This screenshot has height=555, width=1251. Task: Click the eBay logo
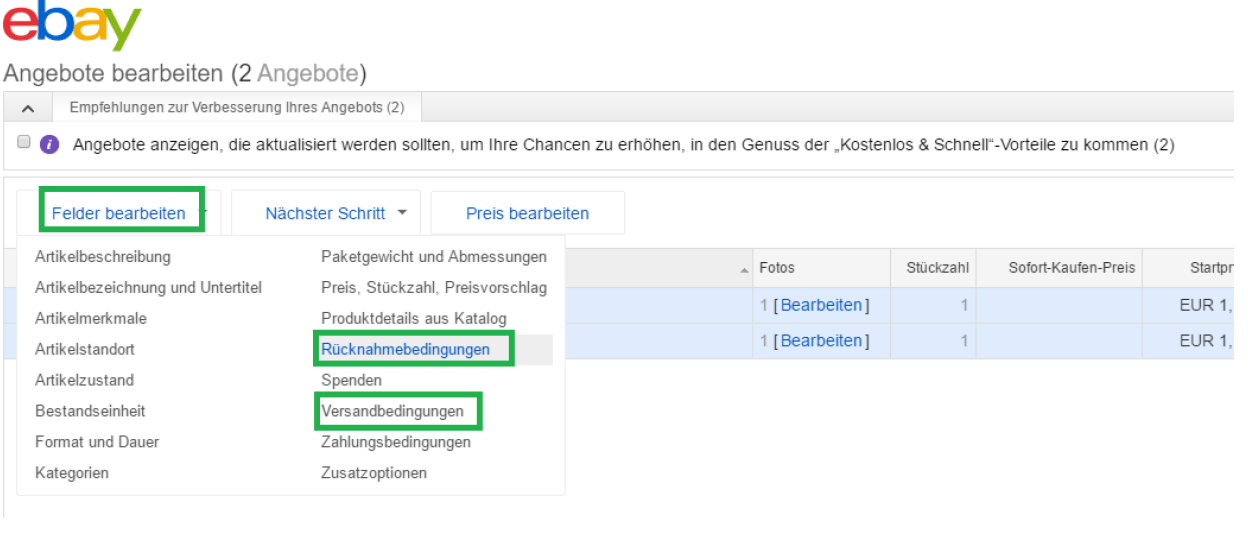click(x=72, y=27)
